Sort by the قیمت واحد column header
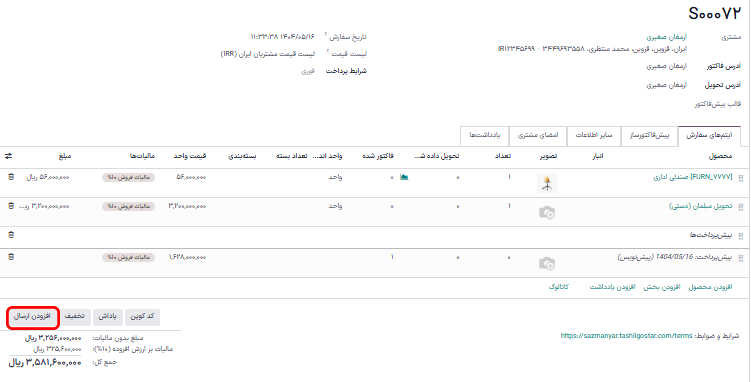 pos(190,156)
